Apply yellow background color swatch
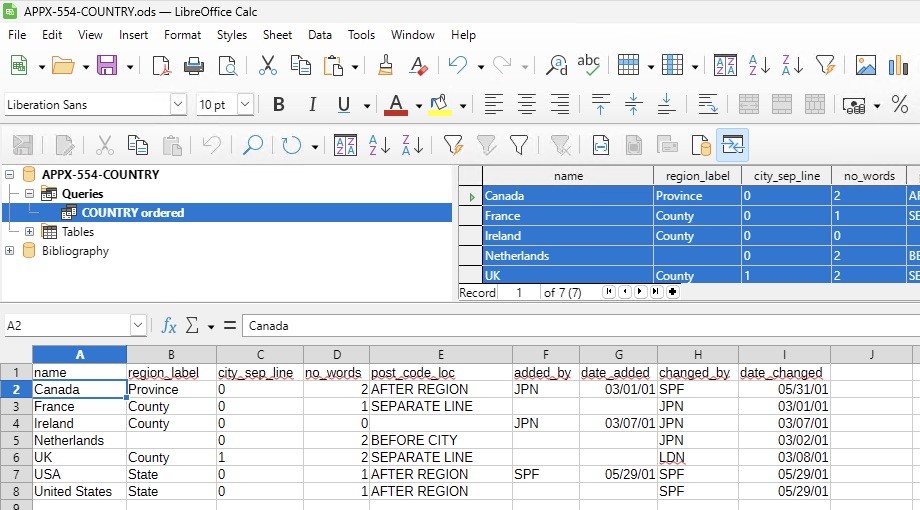920x510 pixels. [x=439, y=112]
